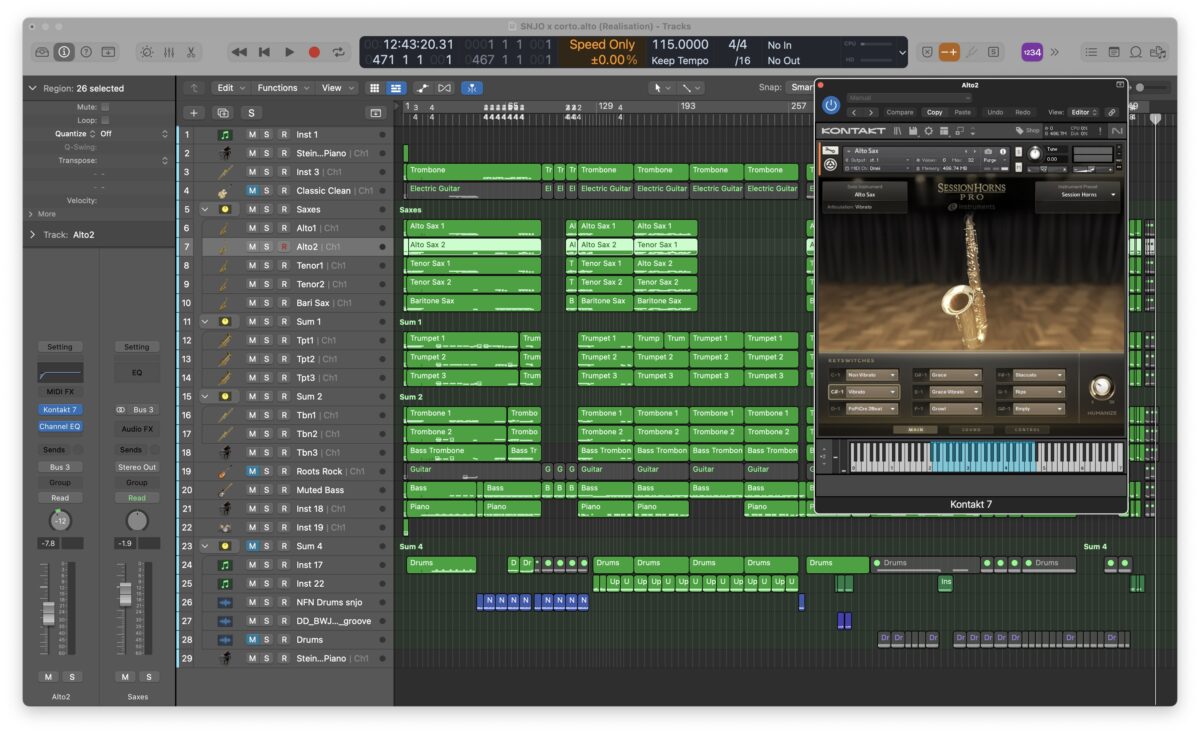Toggle Kontakt plugin power button

coord(831,105)
